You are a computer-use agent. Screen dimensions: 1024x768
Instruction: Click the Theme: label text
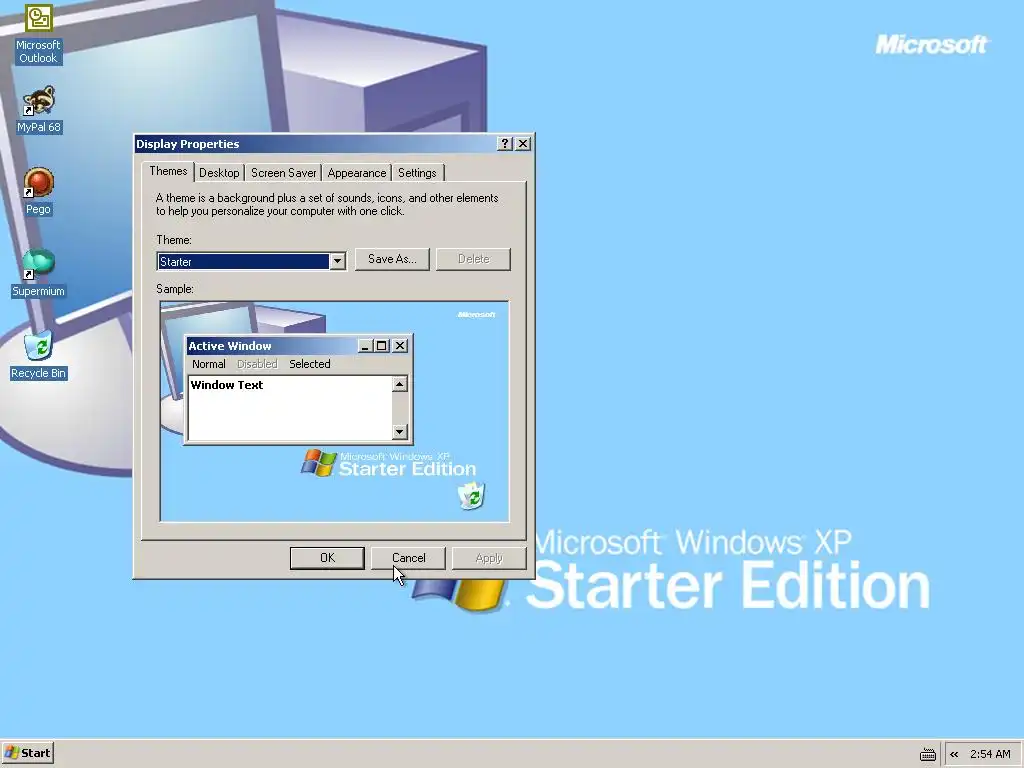coord(174,240)
